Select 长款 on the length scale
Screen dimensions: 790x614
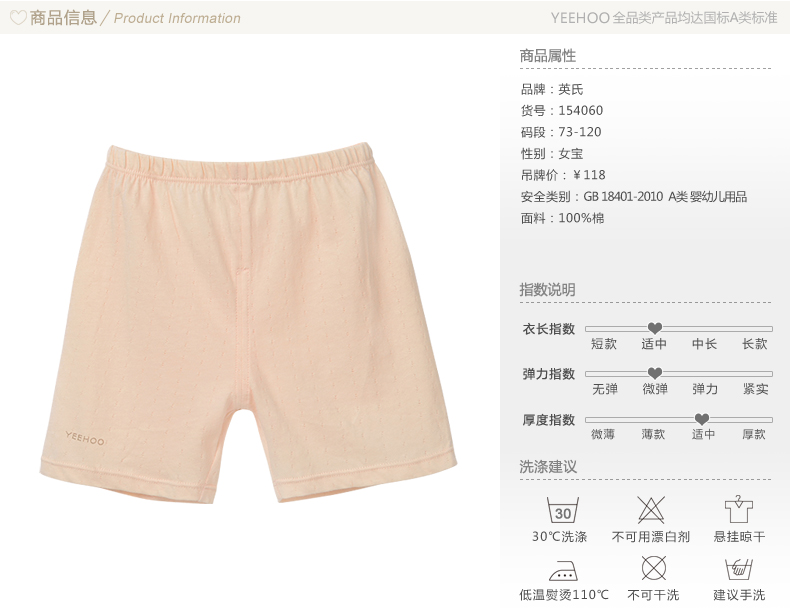click(x=754, y=344)
